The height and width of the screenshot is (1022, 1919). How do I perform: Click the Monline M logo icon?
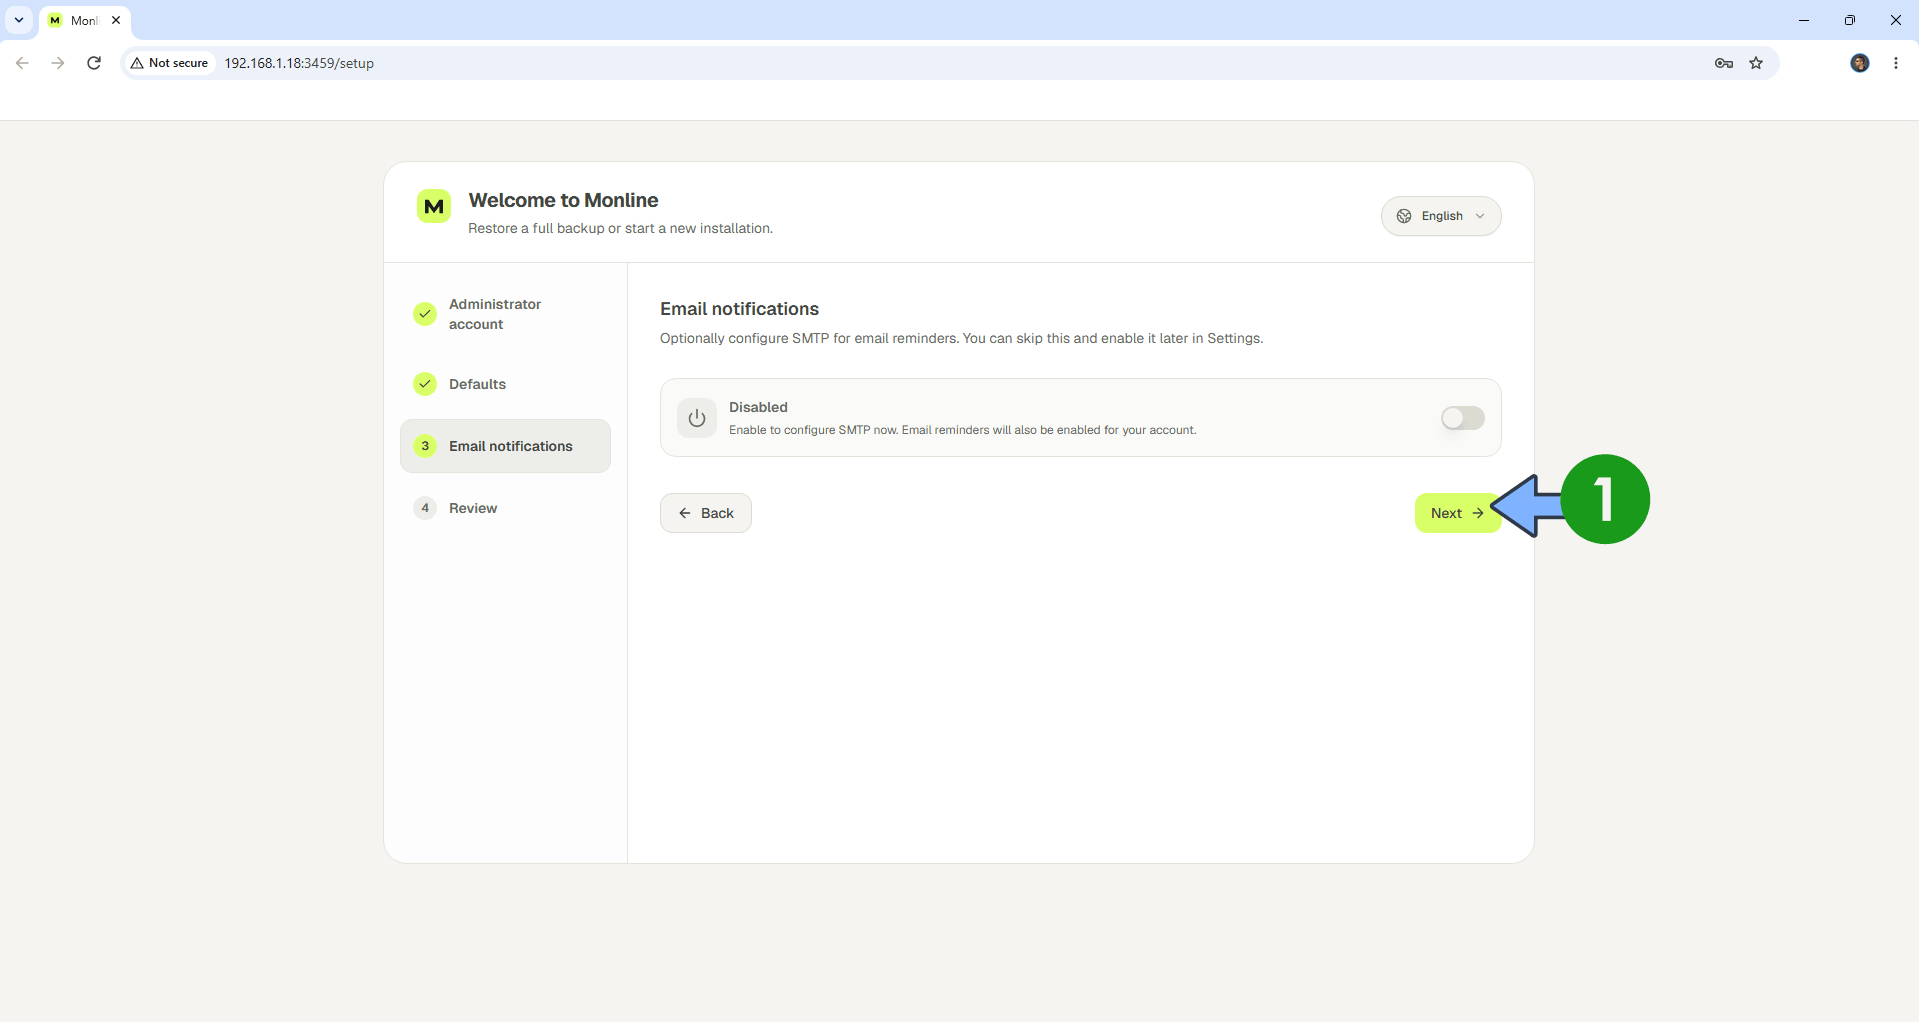coord(434,206)
